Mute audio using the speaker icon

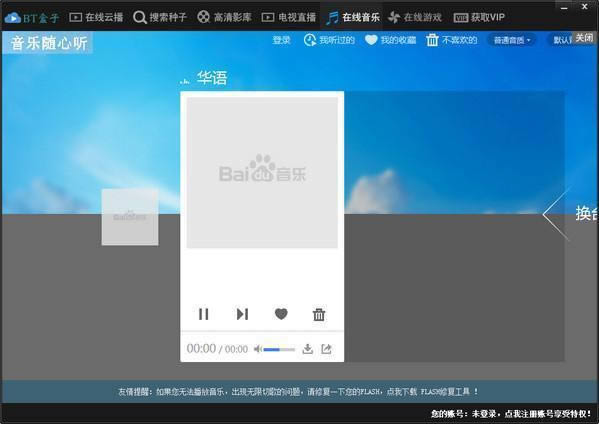pos(258,349)
